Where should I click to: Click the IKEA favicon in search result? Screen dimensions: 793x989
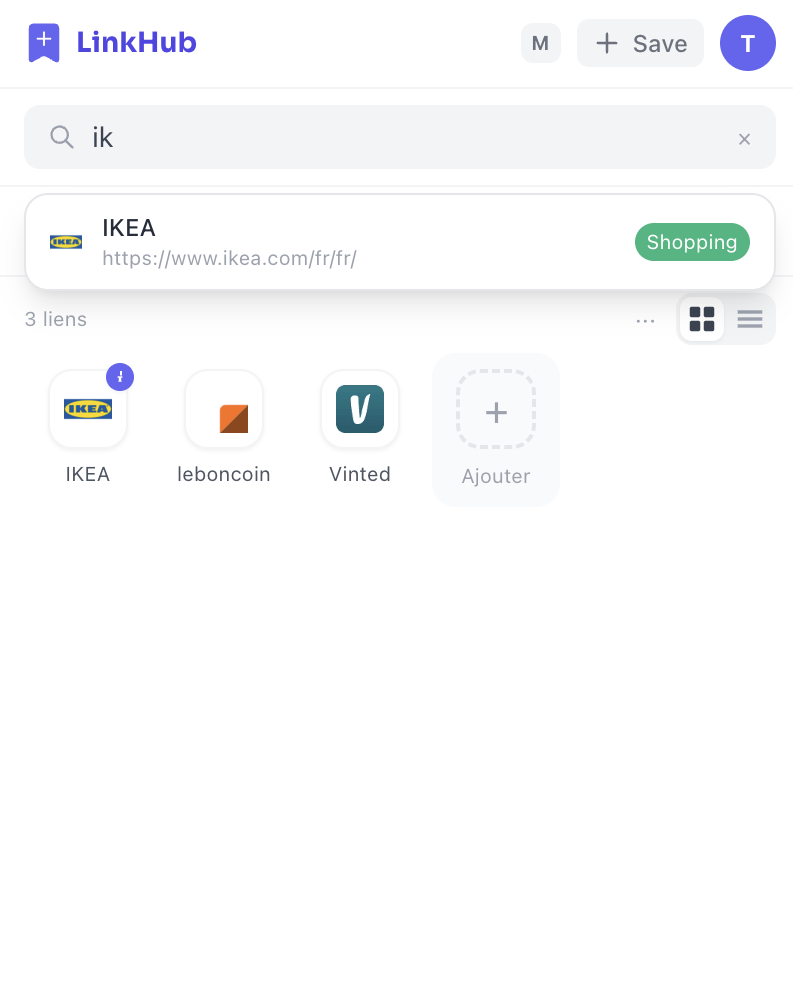pyautogui.click(x=66, y=242)
